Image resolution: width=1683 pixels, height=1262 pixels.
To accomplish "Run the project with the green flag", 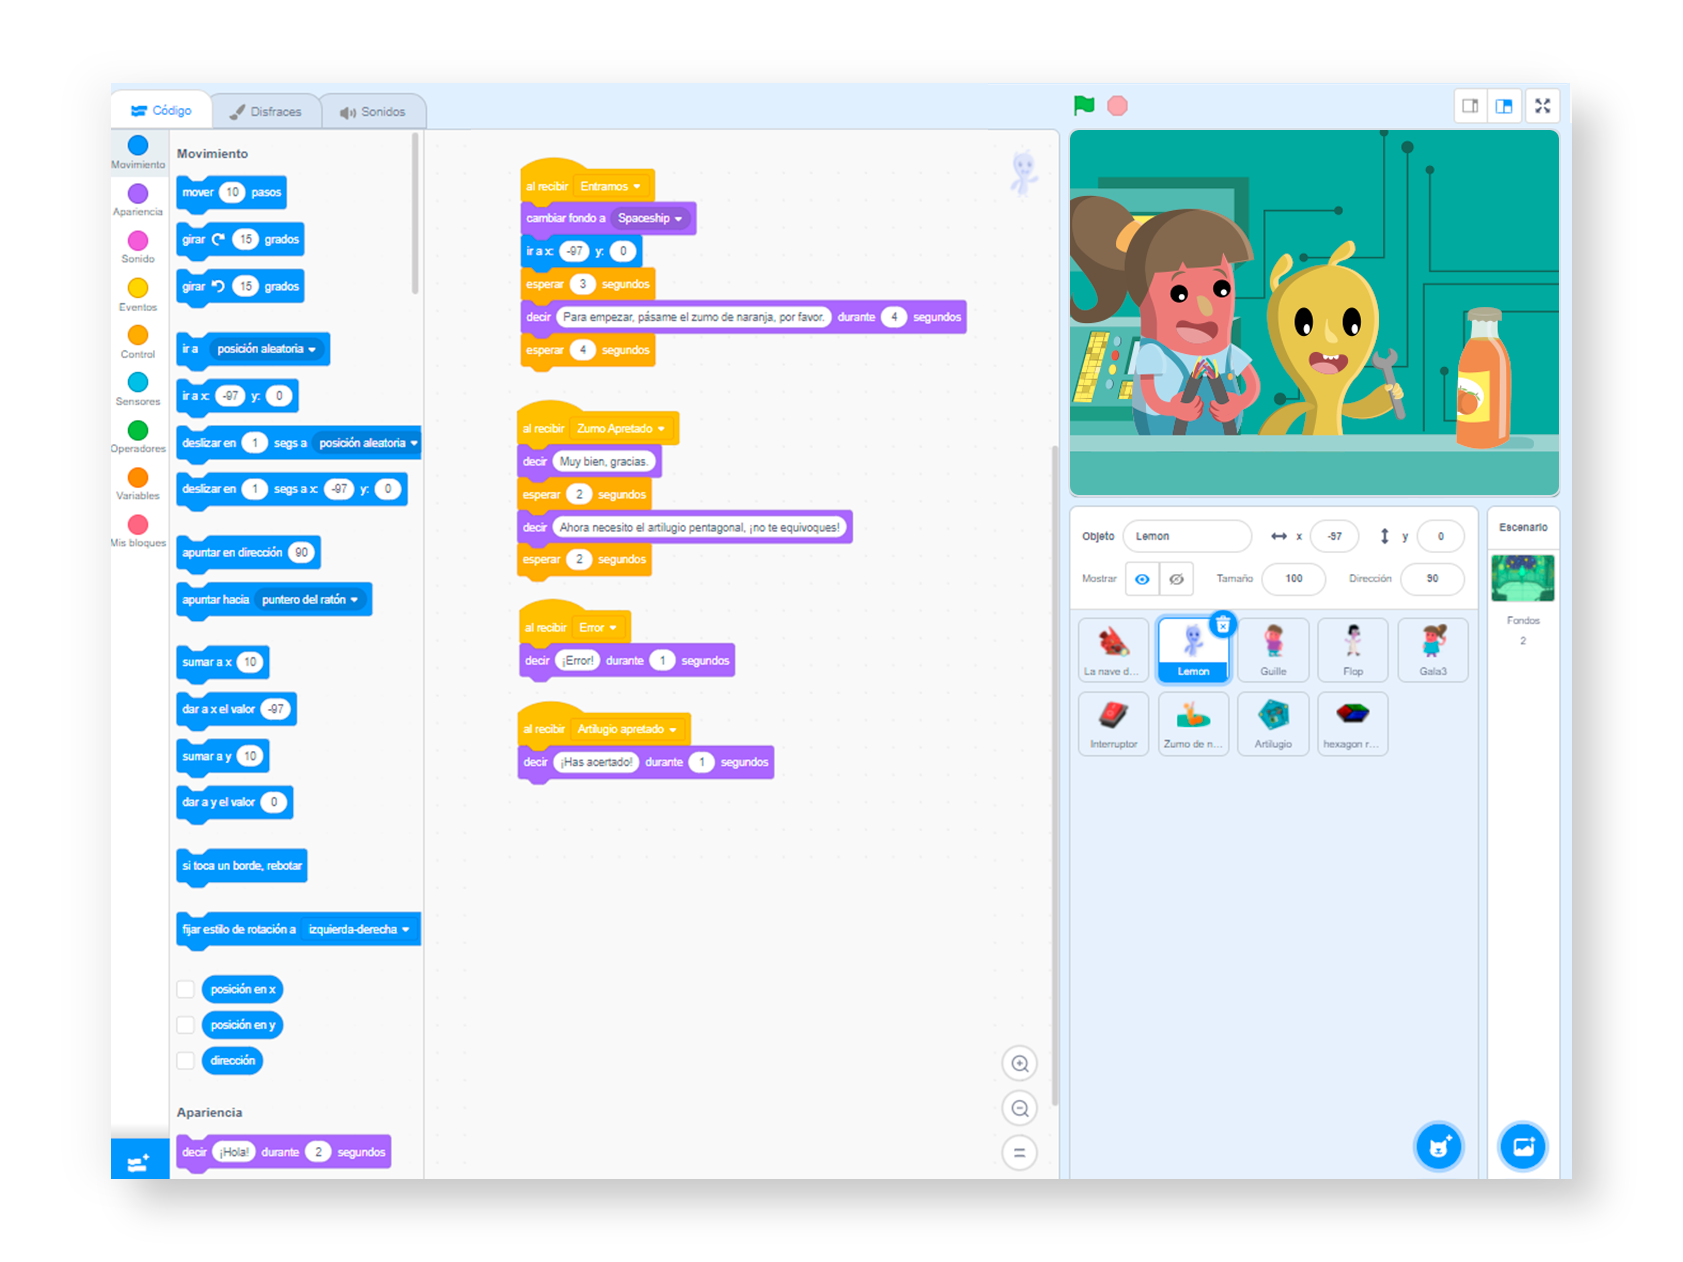I will coord(1083,105).
